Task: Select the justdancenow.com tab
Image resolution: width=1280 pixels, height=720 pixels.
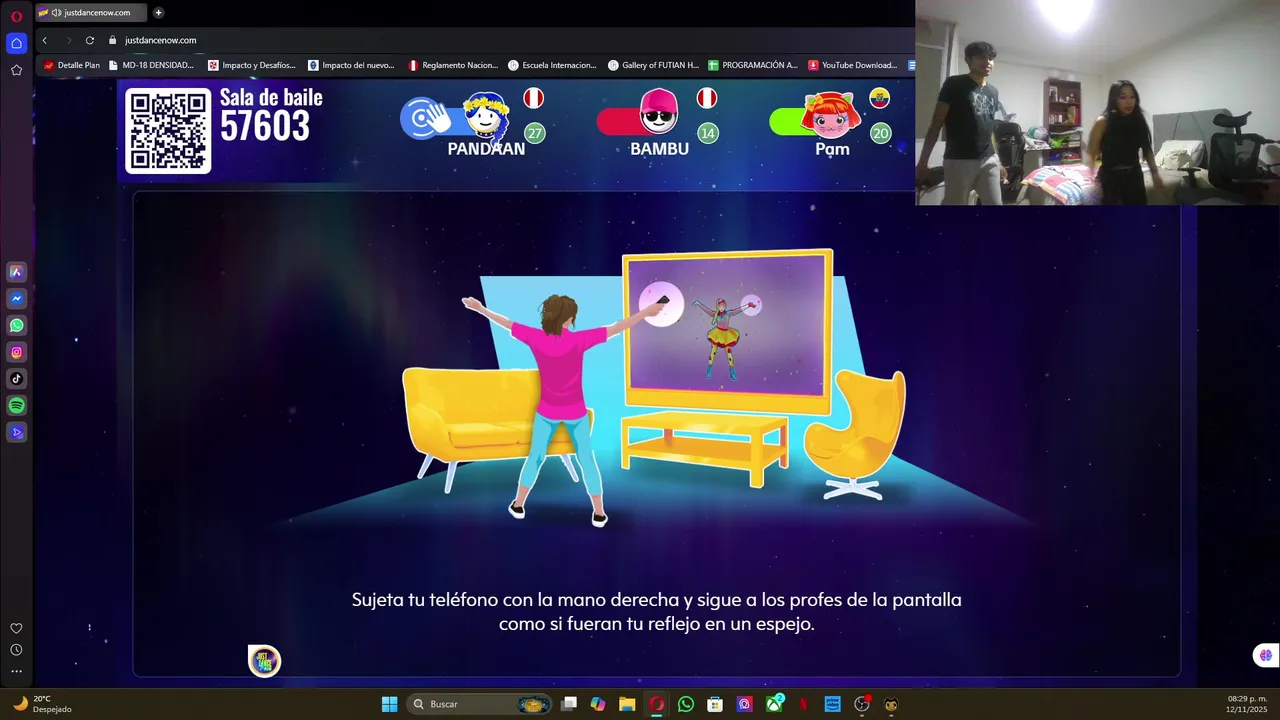Action: click(90, 13)
